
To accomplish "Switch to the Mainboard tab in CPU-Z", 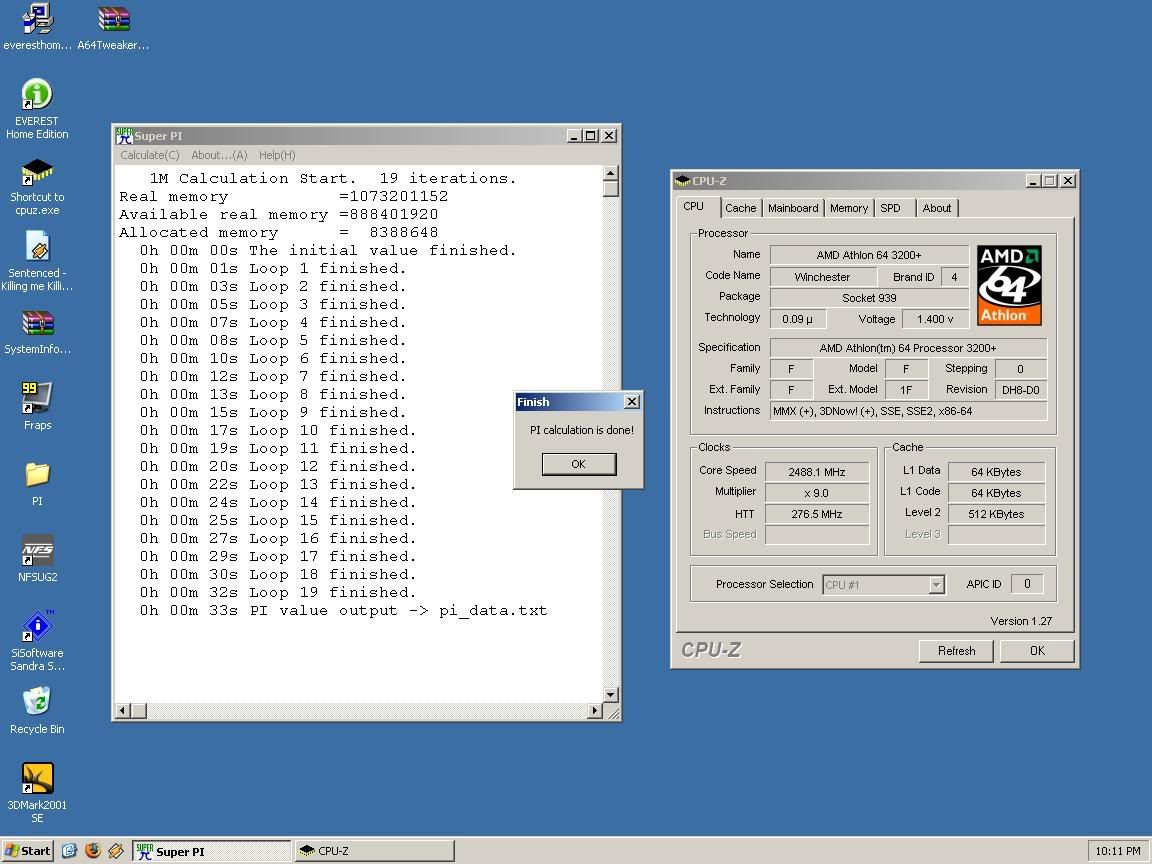I will 793,208.
